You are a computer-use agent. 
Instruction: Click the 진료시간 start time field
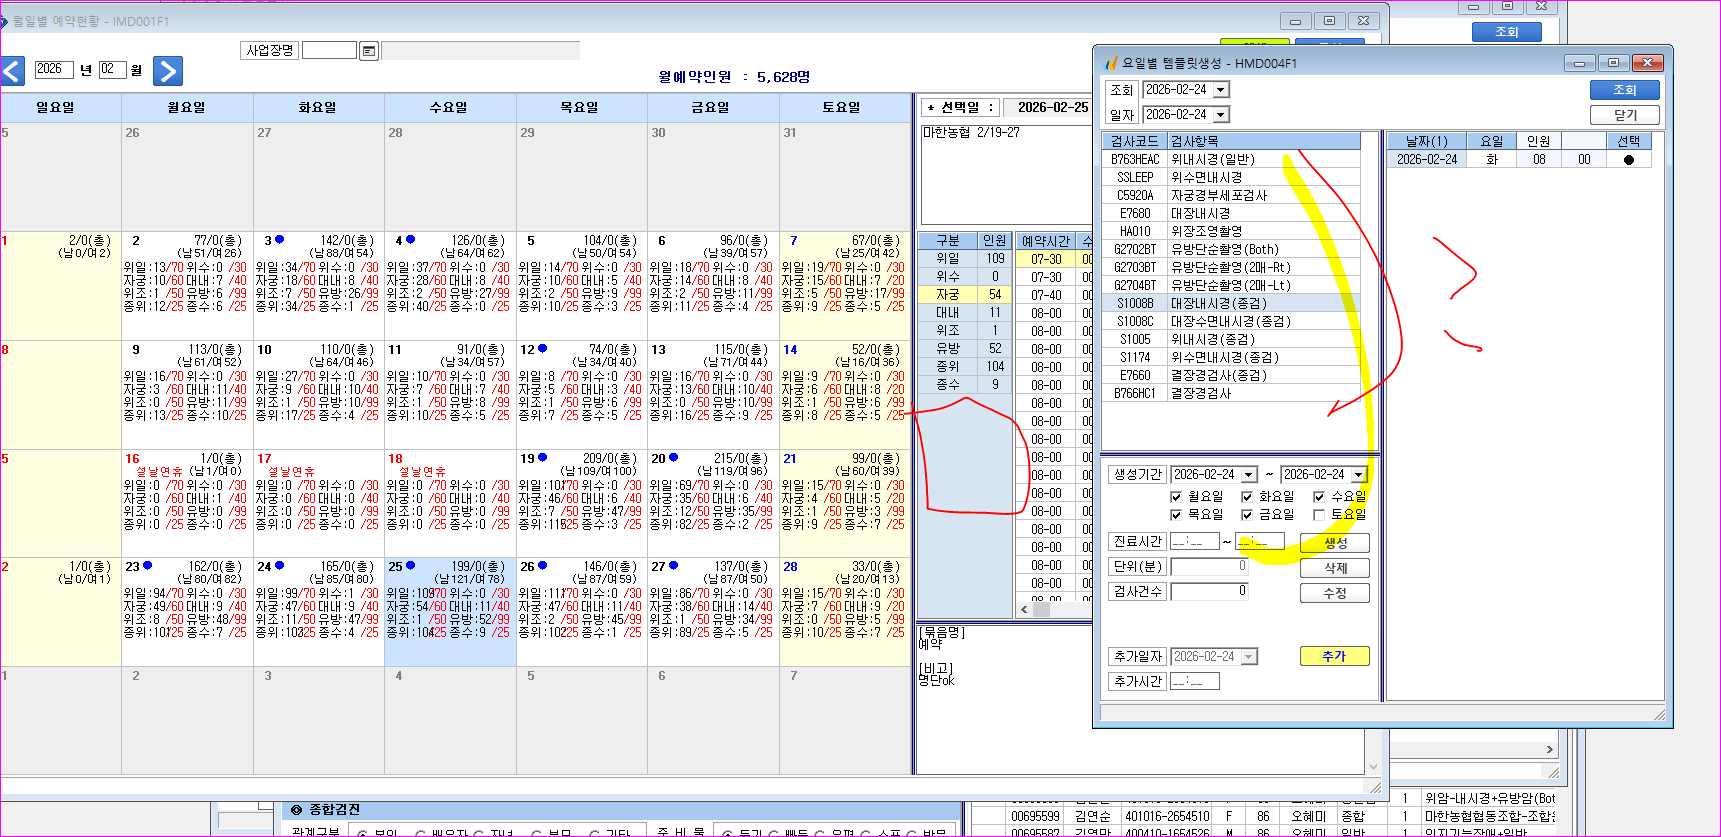(x=1195, y=542)
